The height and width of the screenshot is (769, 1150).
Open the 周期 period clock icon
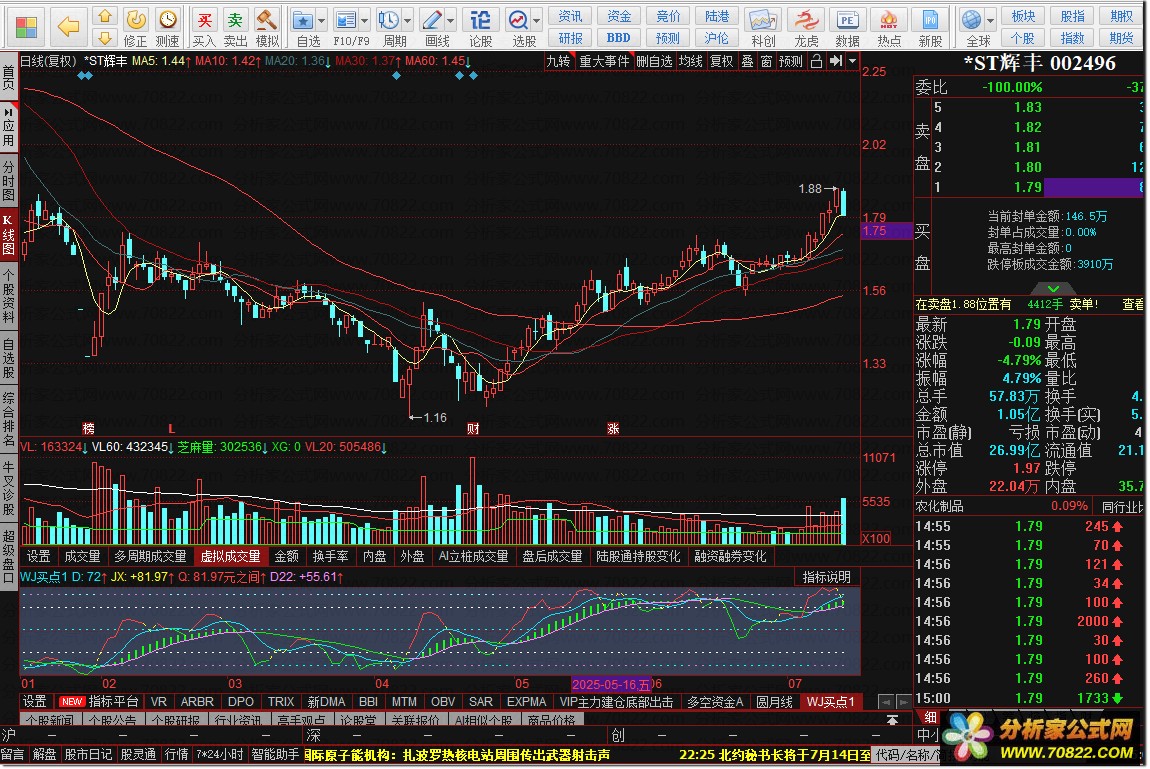coord(389,27)
